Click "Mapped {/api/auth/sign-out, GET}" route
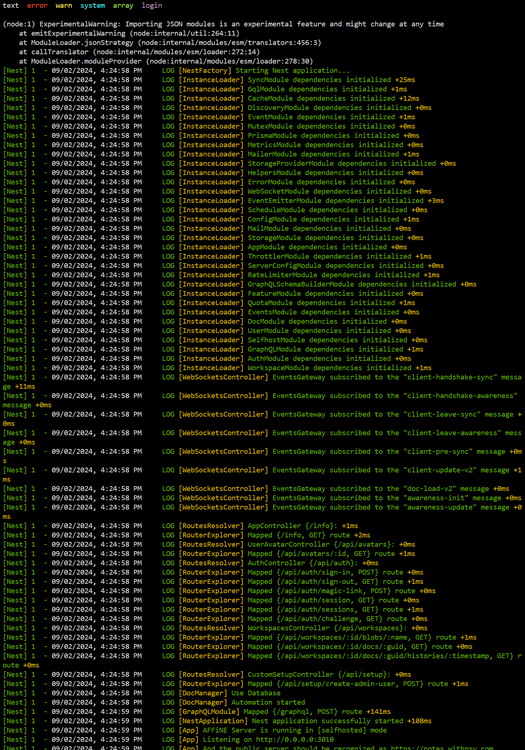The image size is (525, 750). point(335,582)
